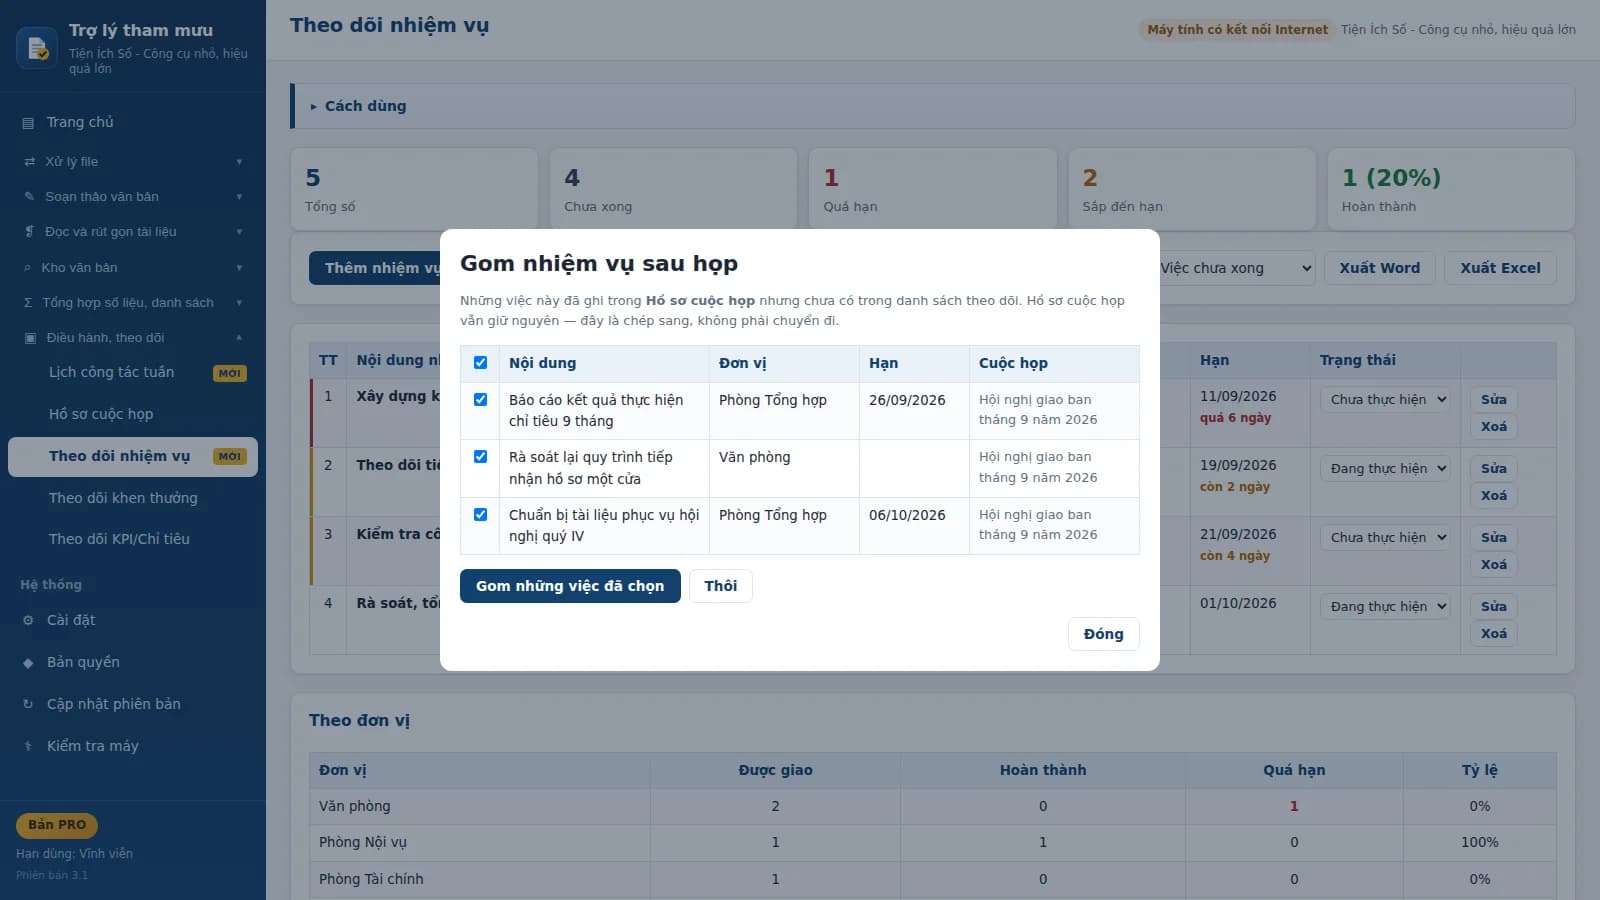Collapse the Điều hành, theo dõi arrow
Screen dimensions: 1600x900
(x=239, y=338)
